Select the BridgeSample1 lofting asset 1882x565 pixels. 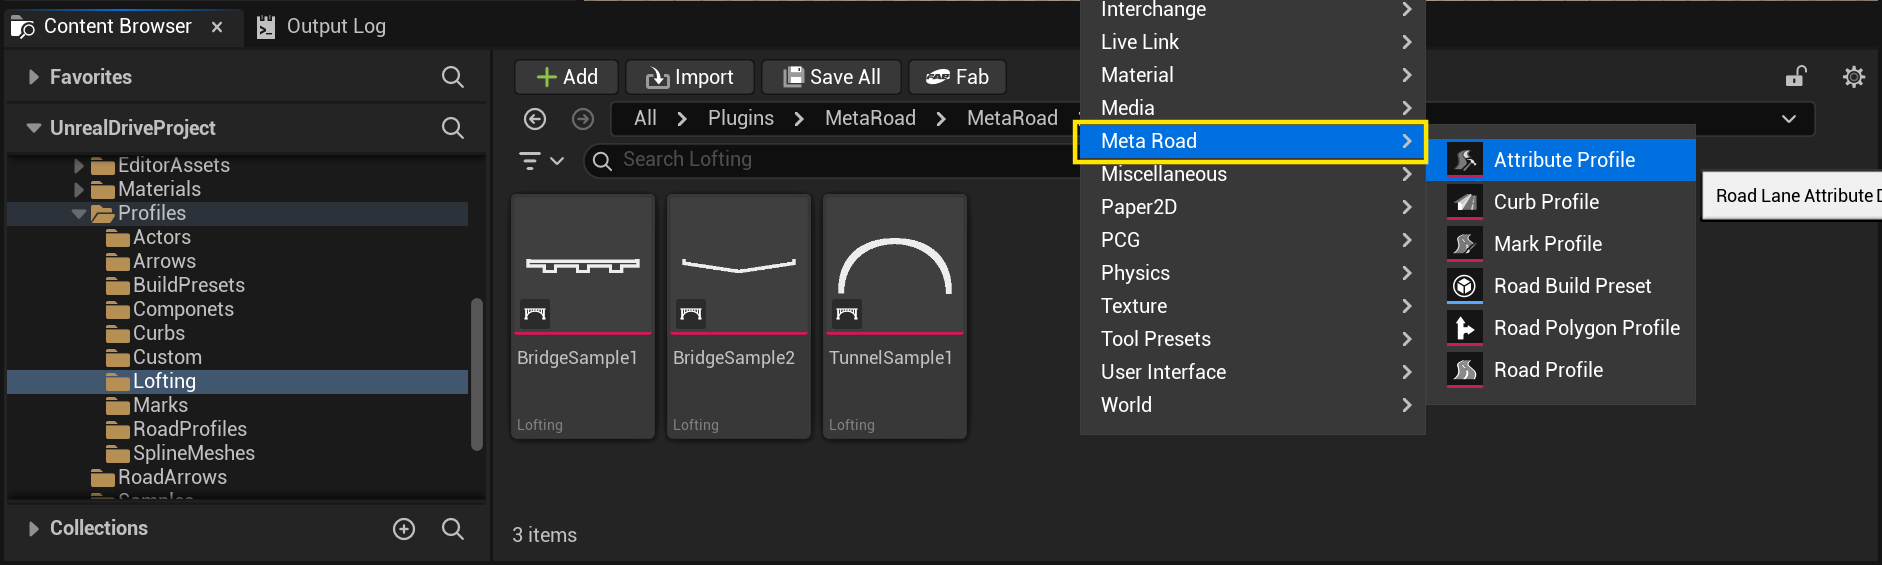[583, 316]
